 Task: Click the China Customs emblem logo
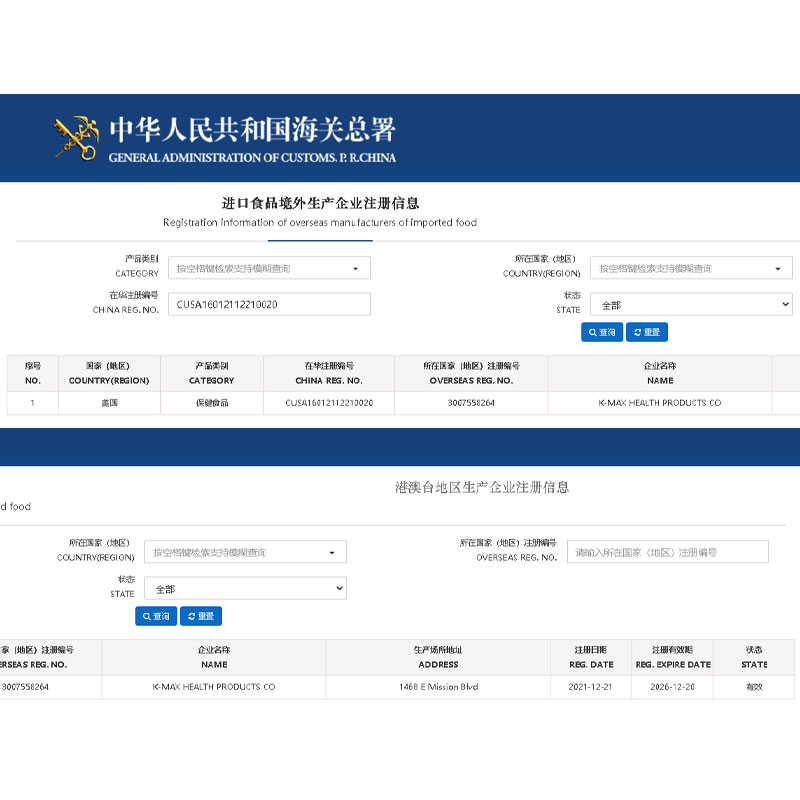[76, 138]
